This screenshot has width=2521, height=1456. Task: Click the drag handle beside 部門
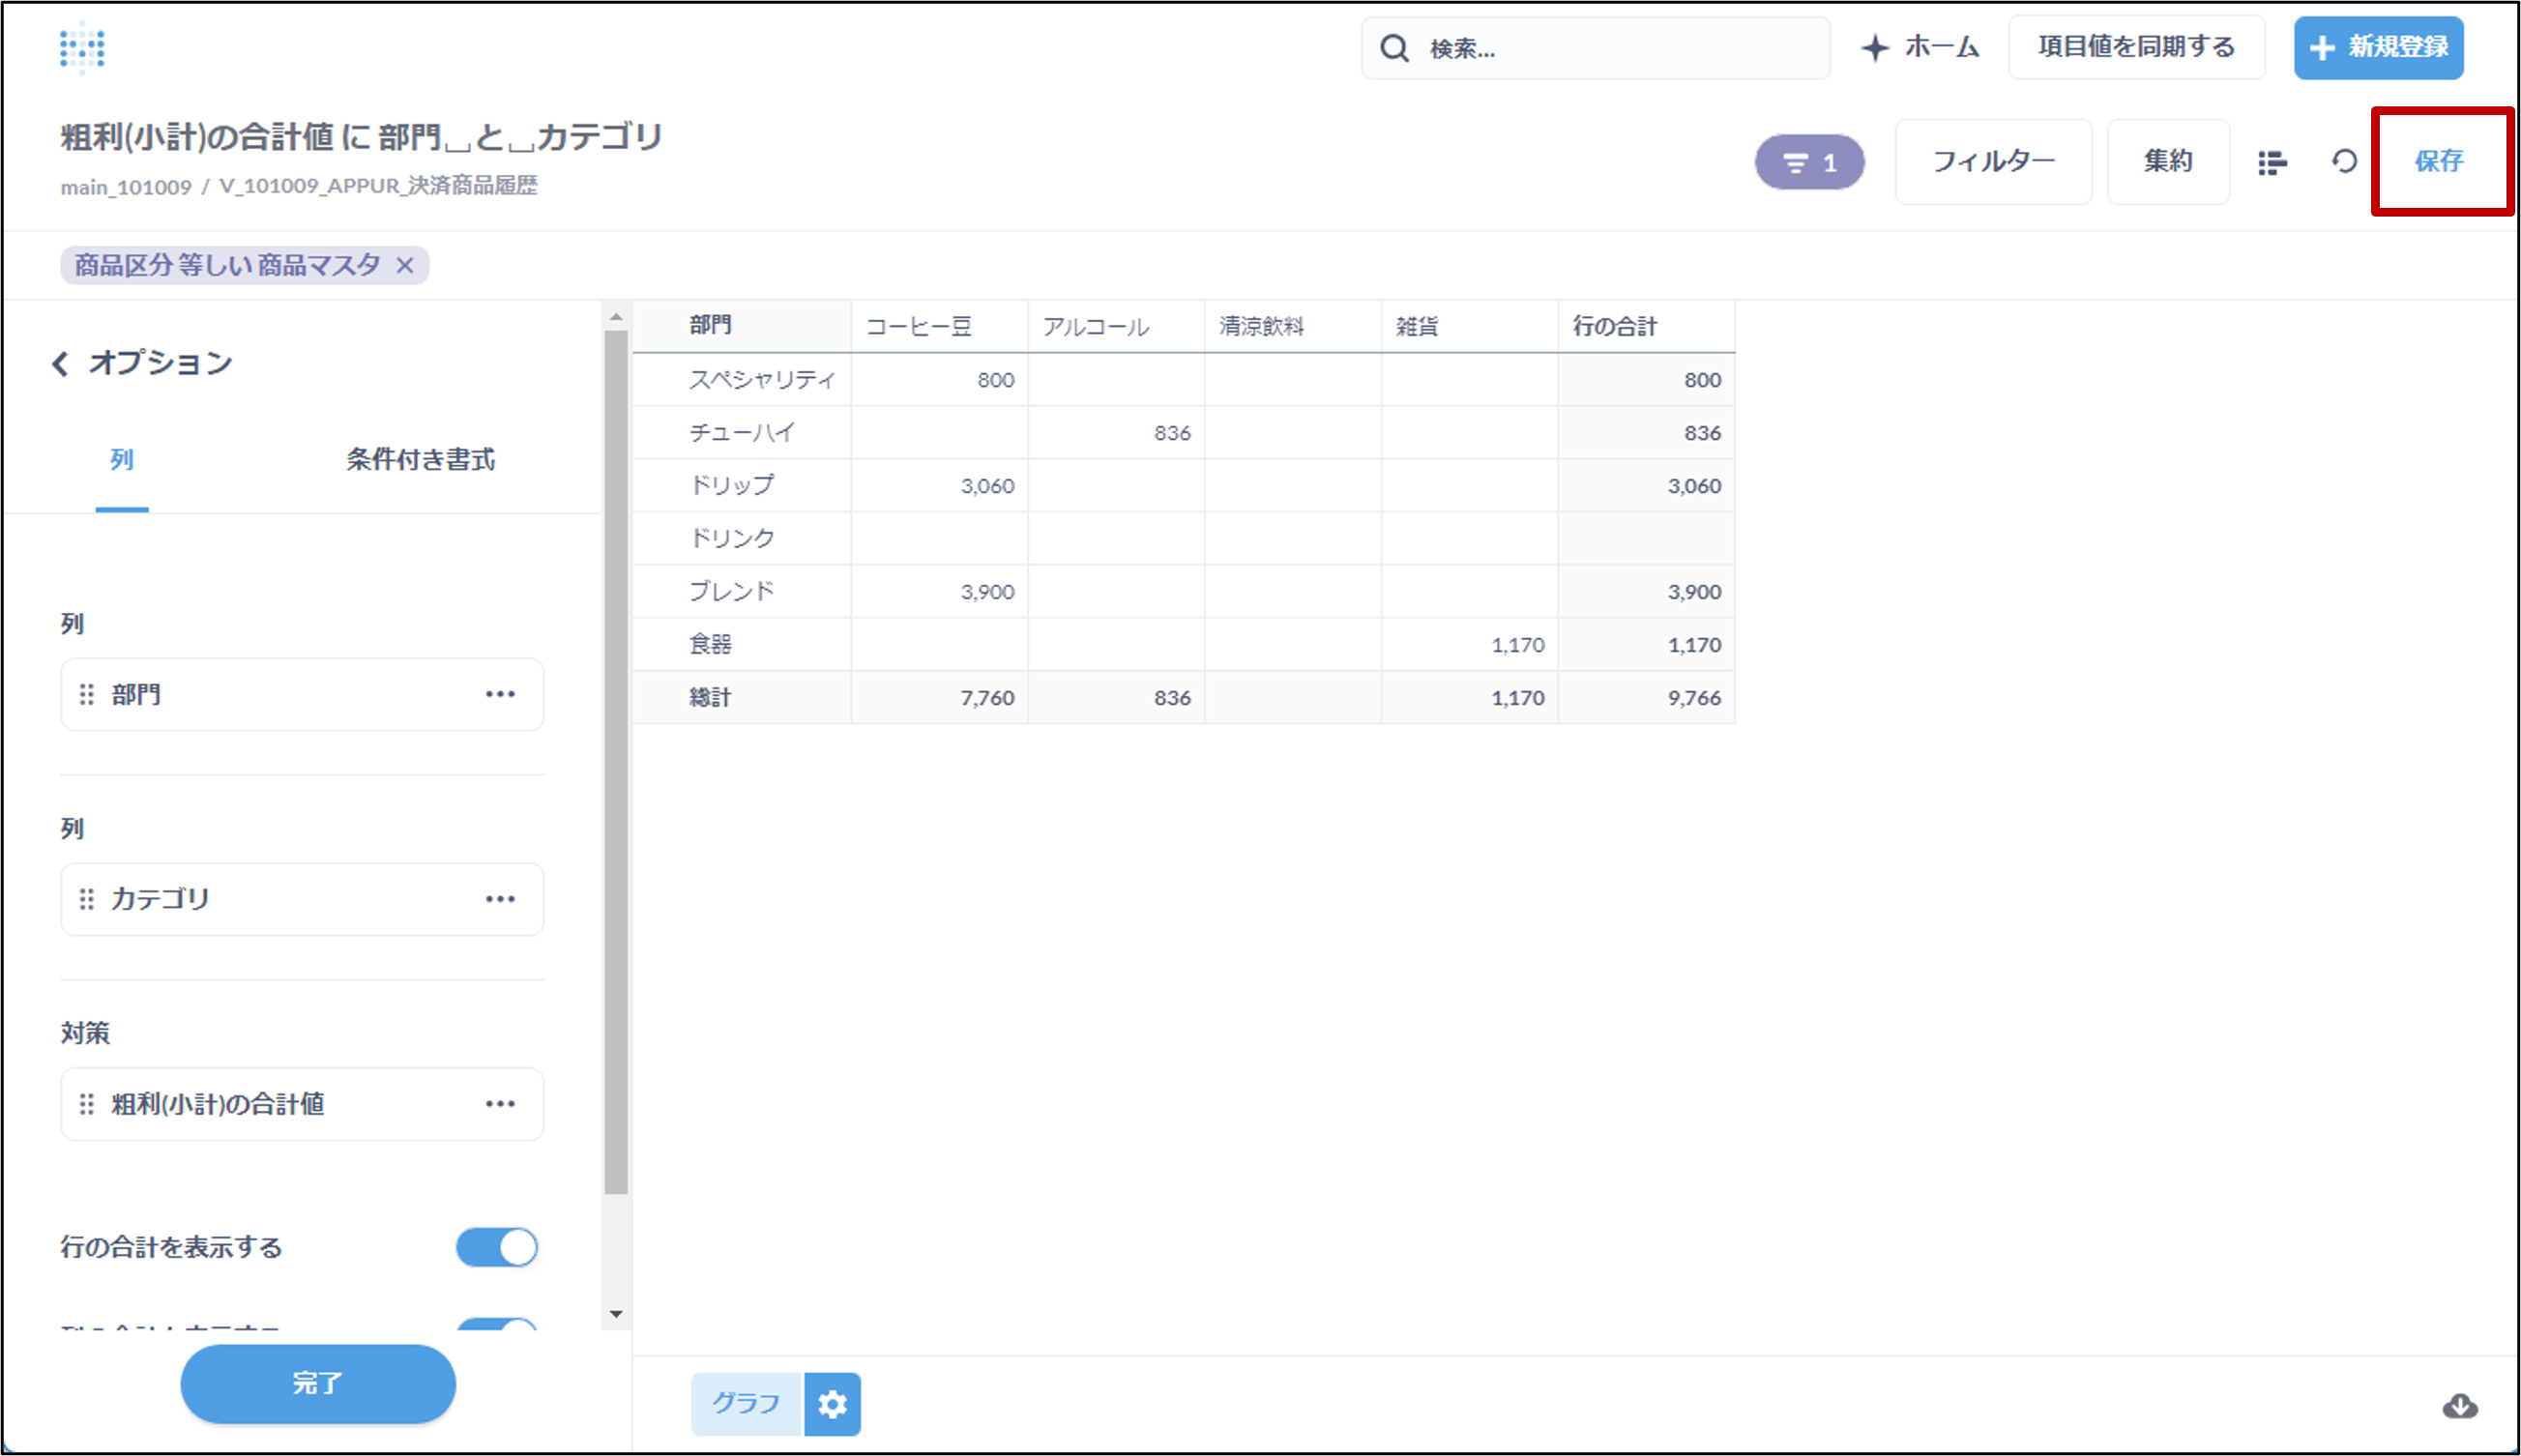coord(87,694)
